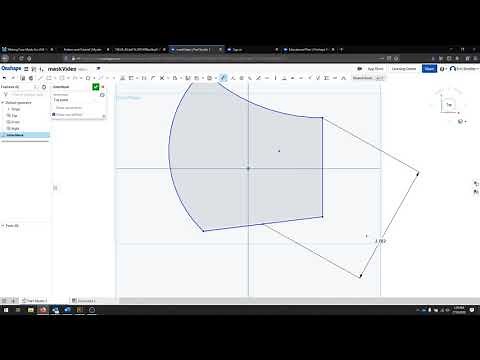Accept sketch with green checkmark
The height and width of the screenshot is (360, 480).
(x=96, y=87)
